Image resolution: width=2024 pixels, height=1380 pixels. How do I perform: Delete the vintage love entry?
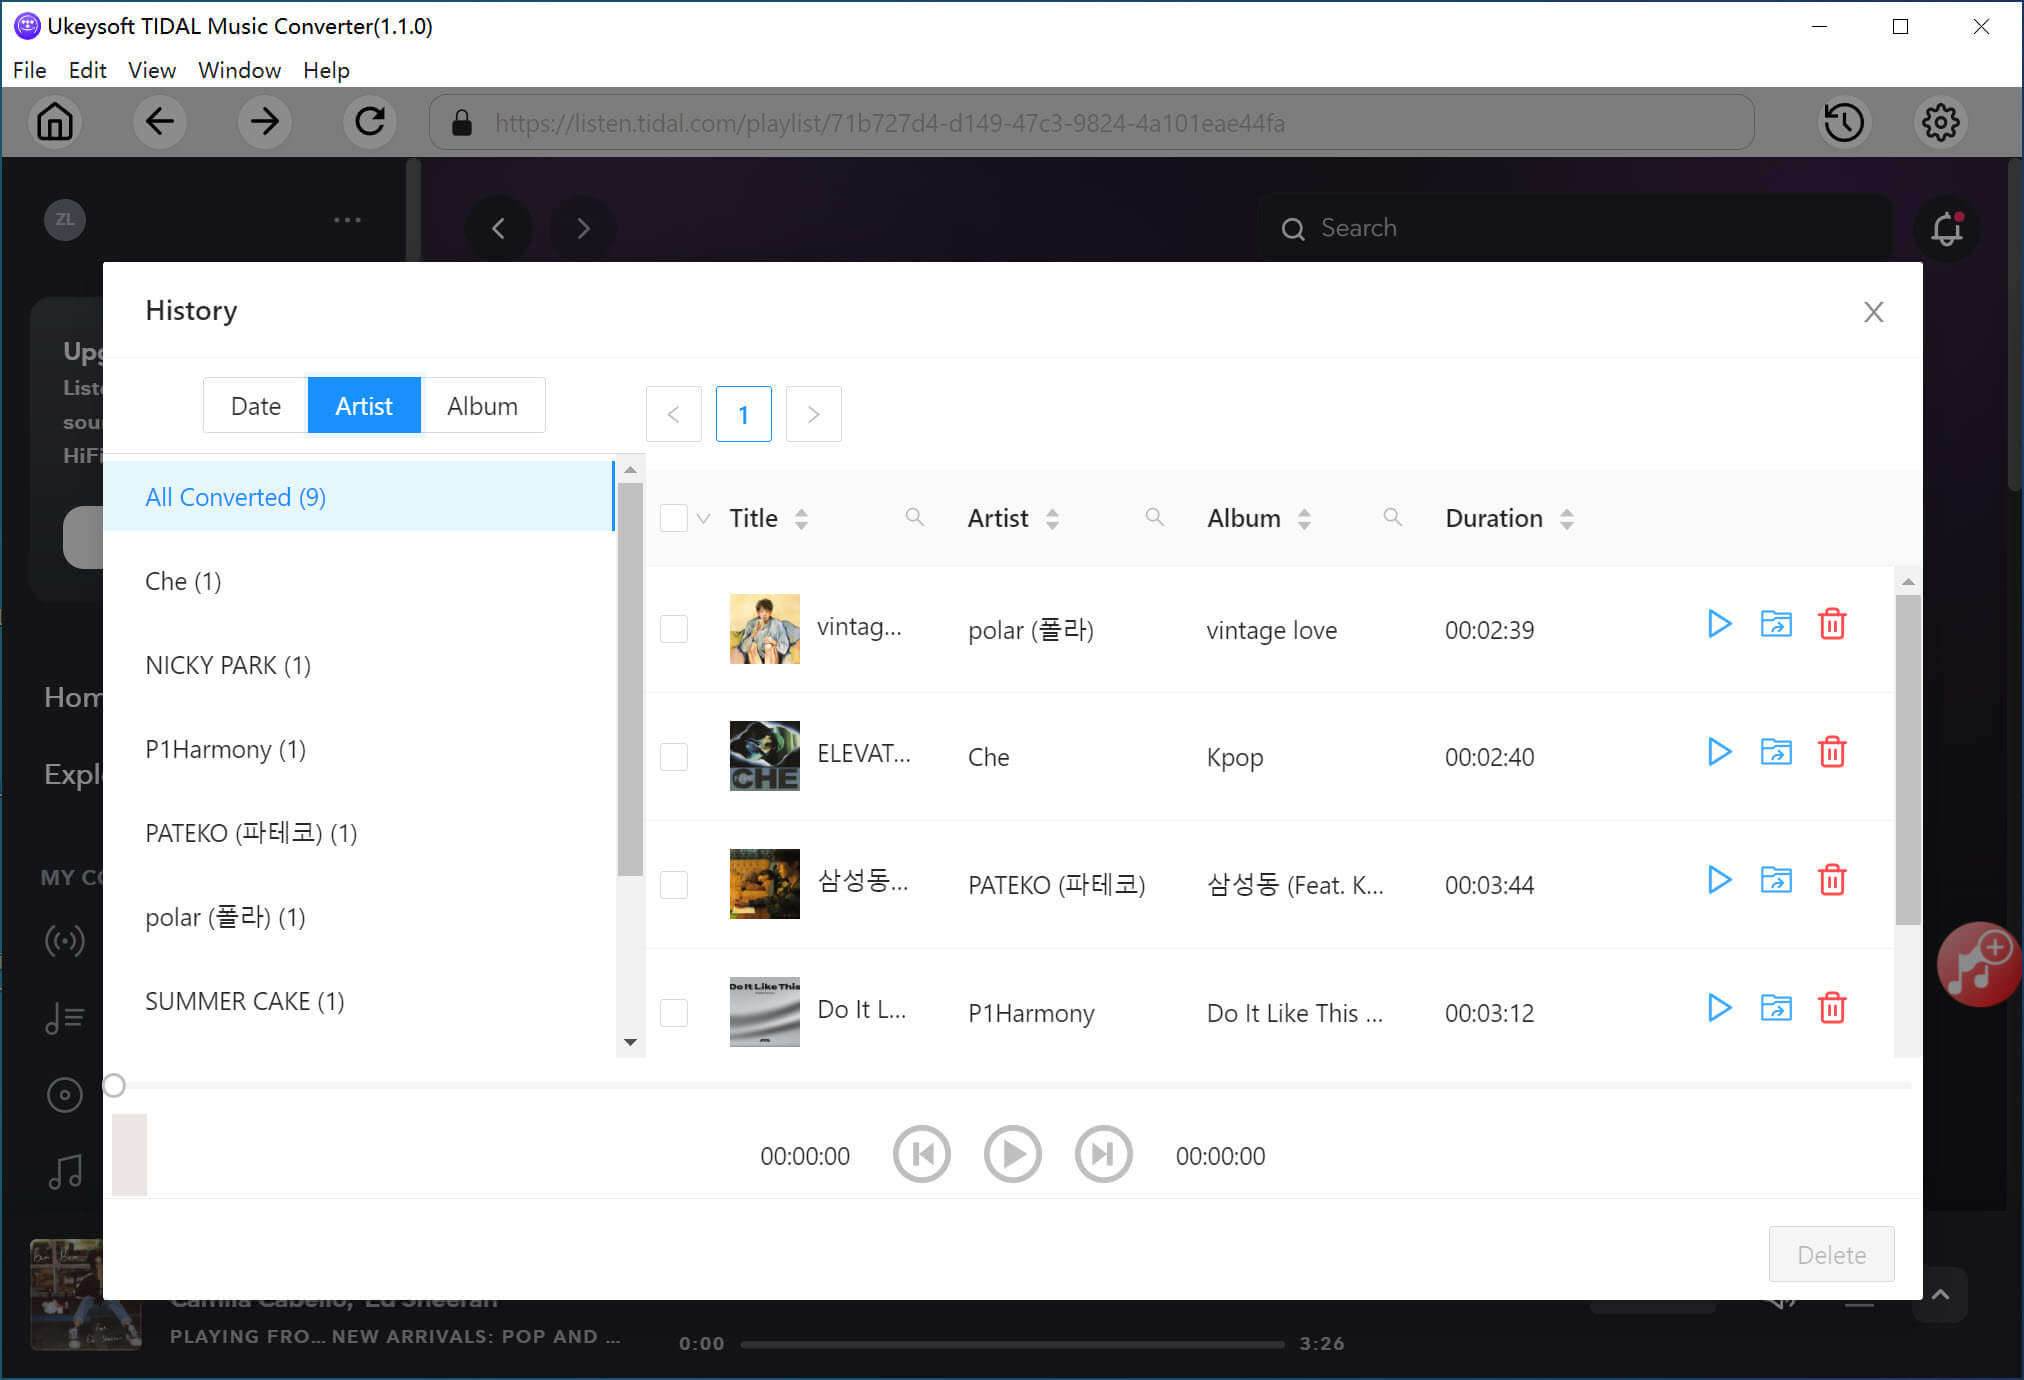click(1832, 624)
